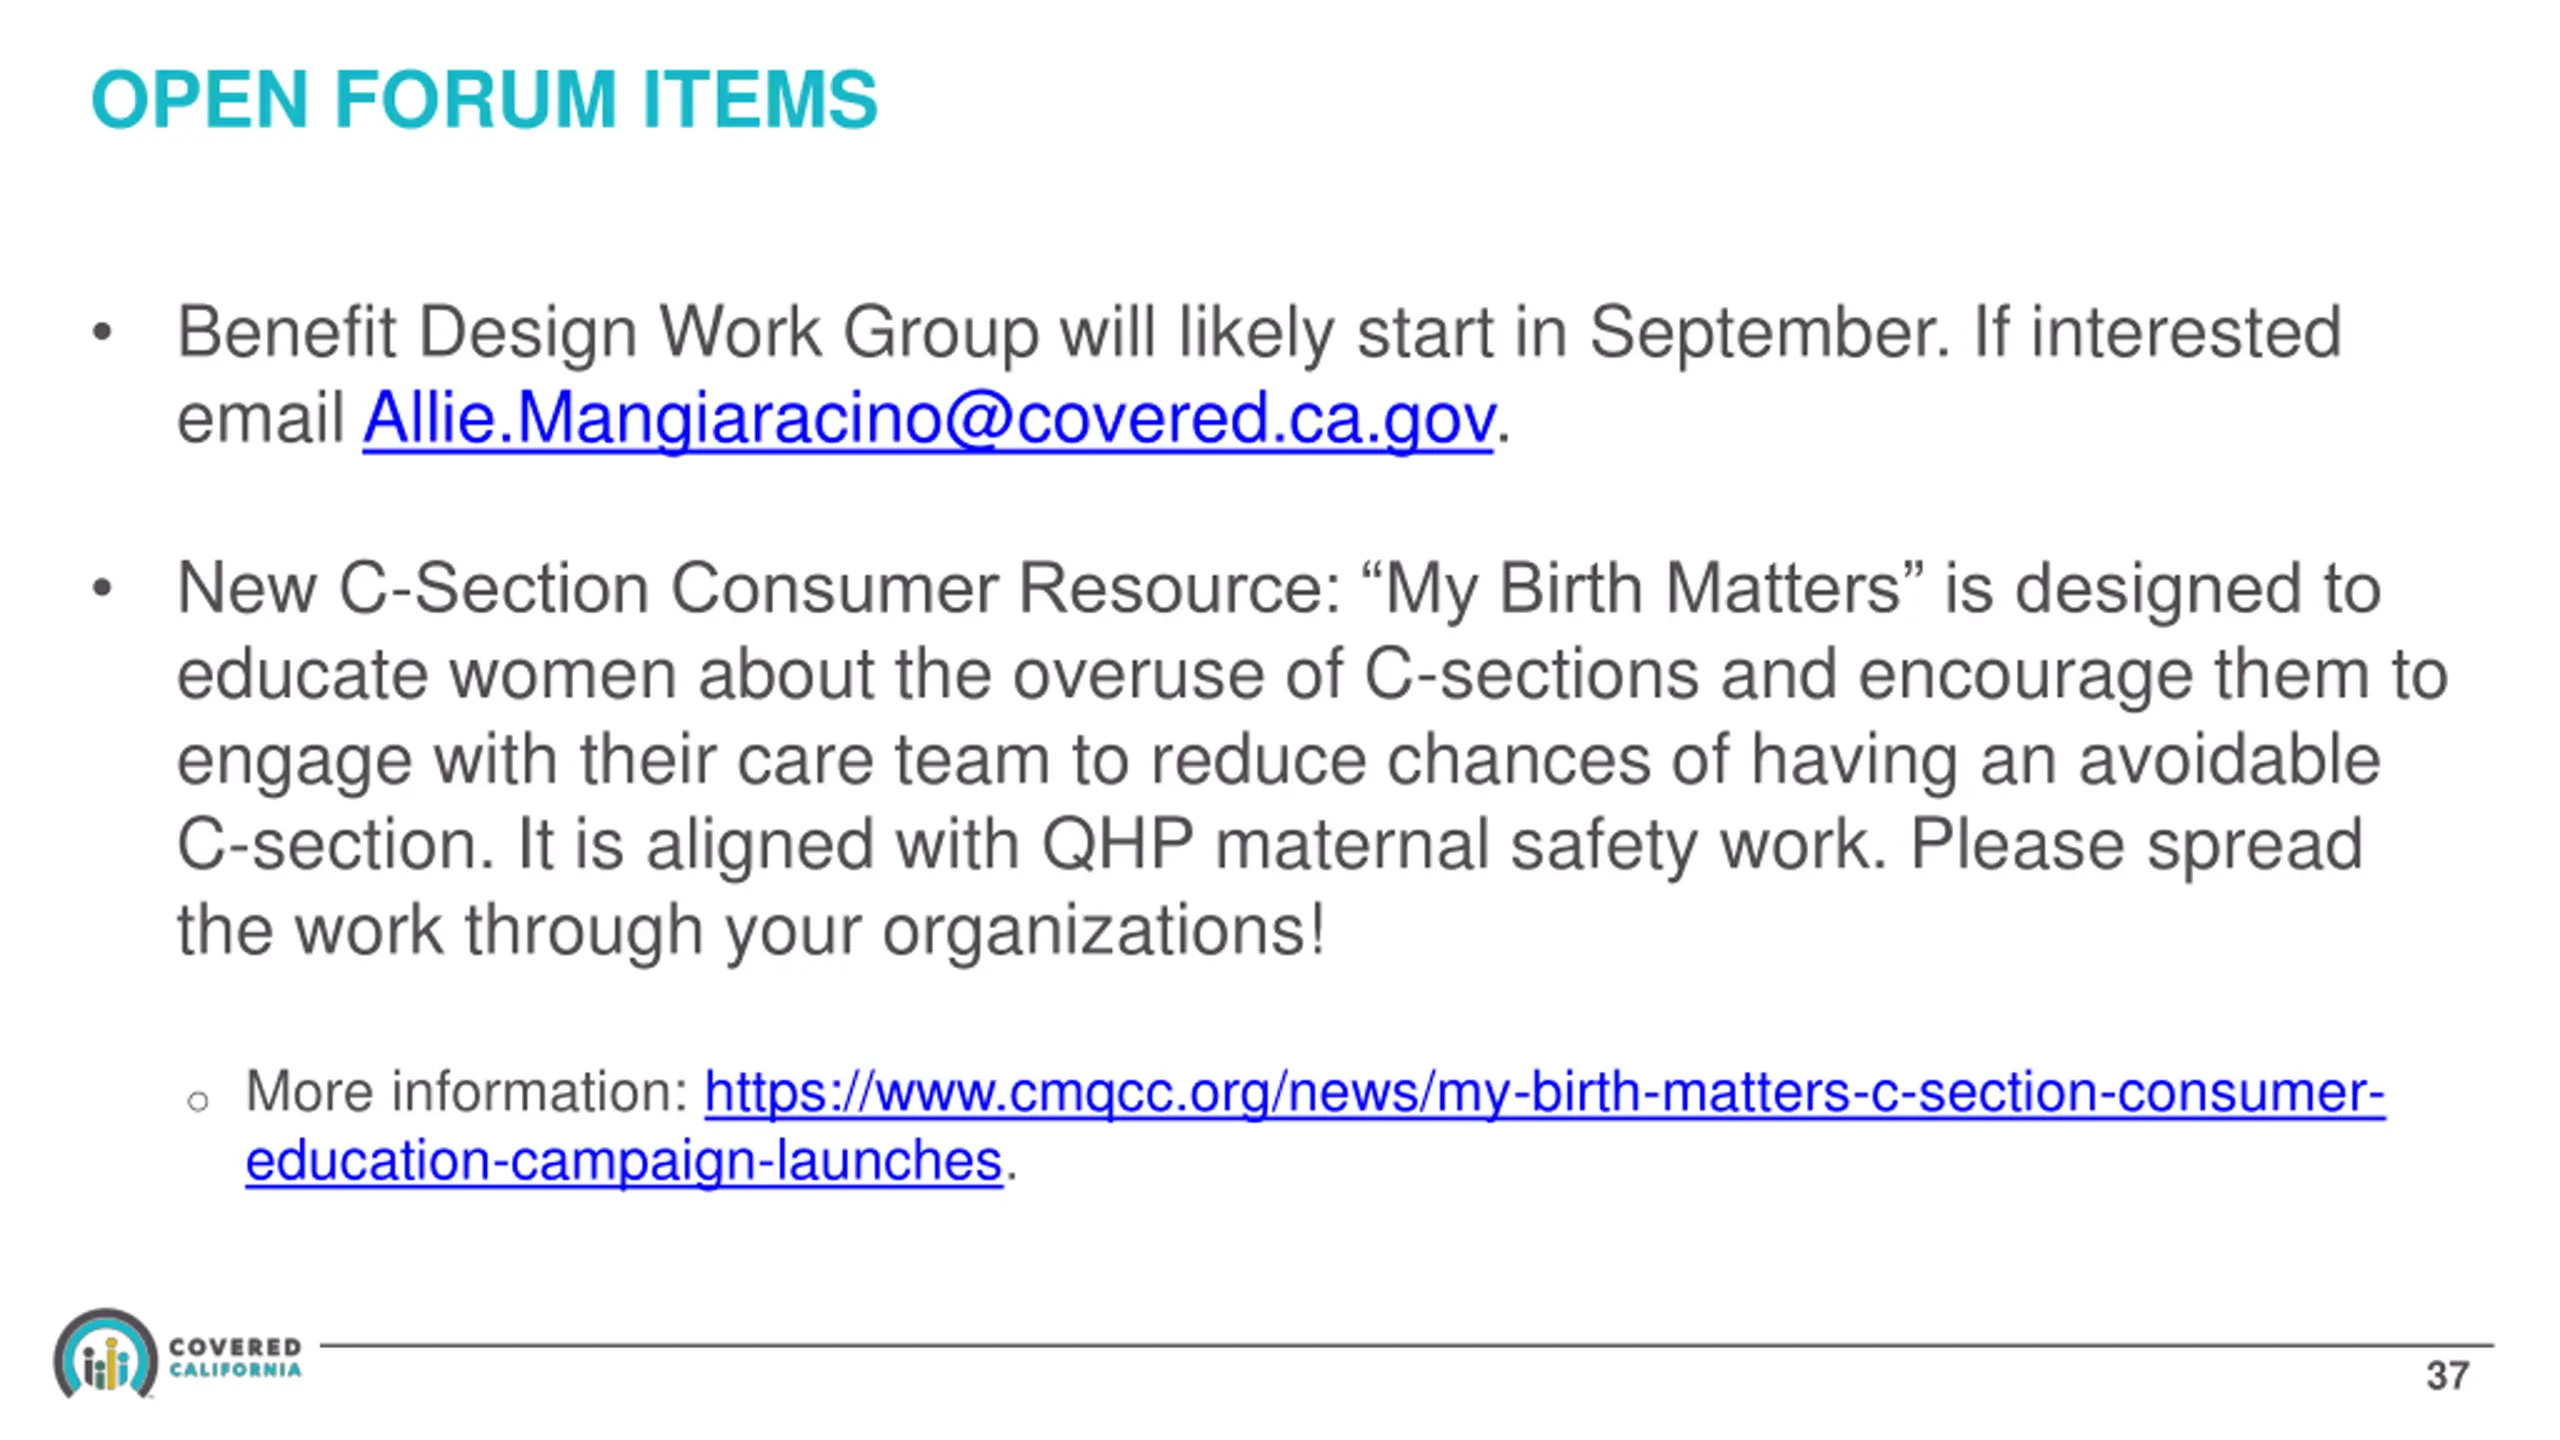Click the education-campaign-launches link continuation
Image resolution: width=2560 pixels, height=1440 pixels.
[x=624, y=1161]
